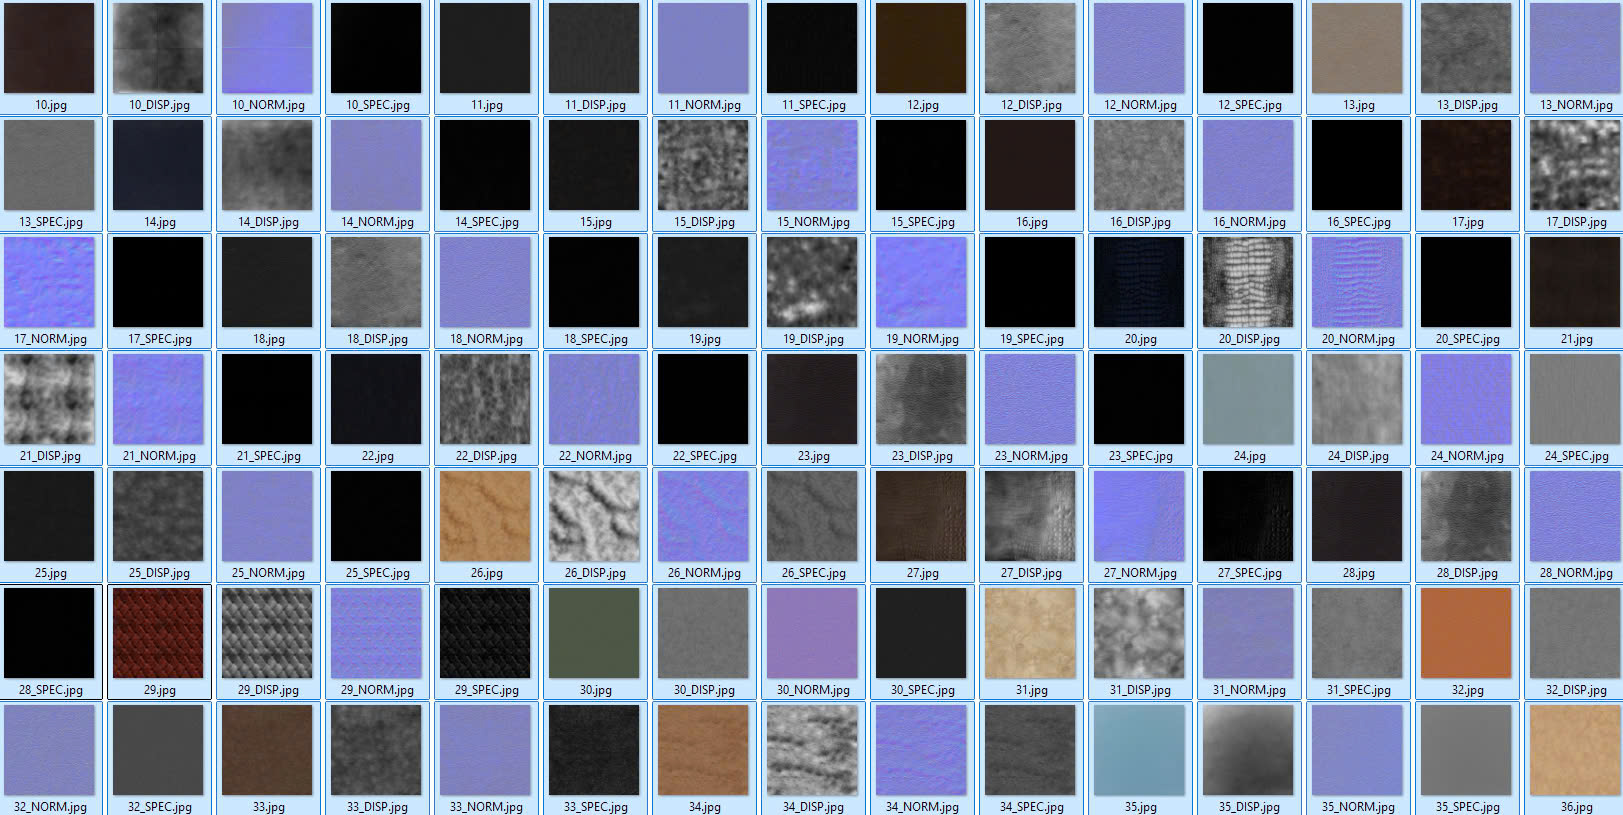Viewport: 1623px width, 815px height.
Task: Select the 17_DISP.jpg displacement map file
Action: click(1575, 165)
